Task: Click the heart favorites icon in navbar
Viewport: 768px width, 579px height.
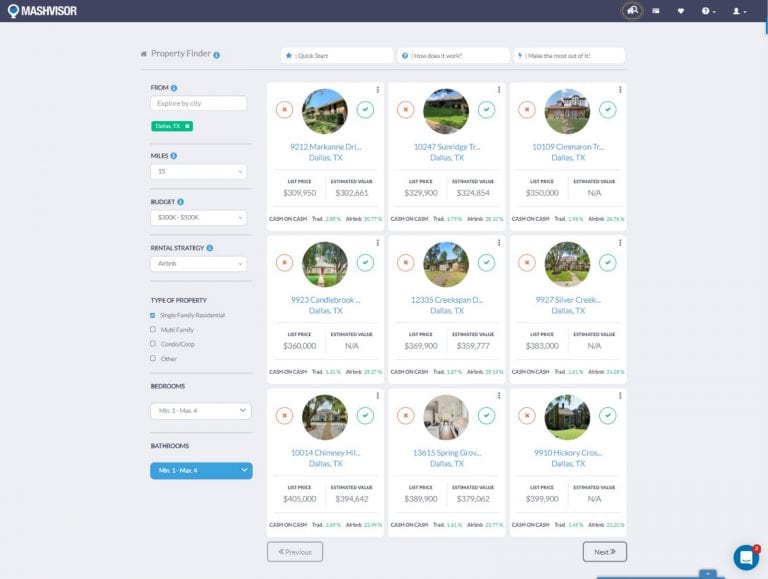Action: pyautogui.click(x=681, y=11)
